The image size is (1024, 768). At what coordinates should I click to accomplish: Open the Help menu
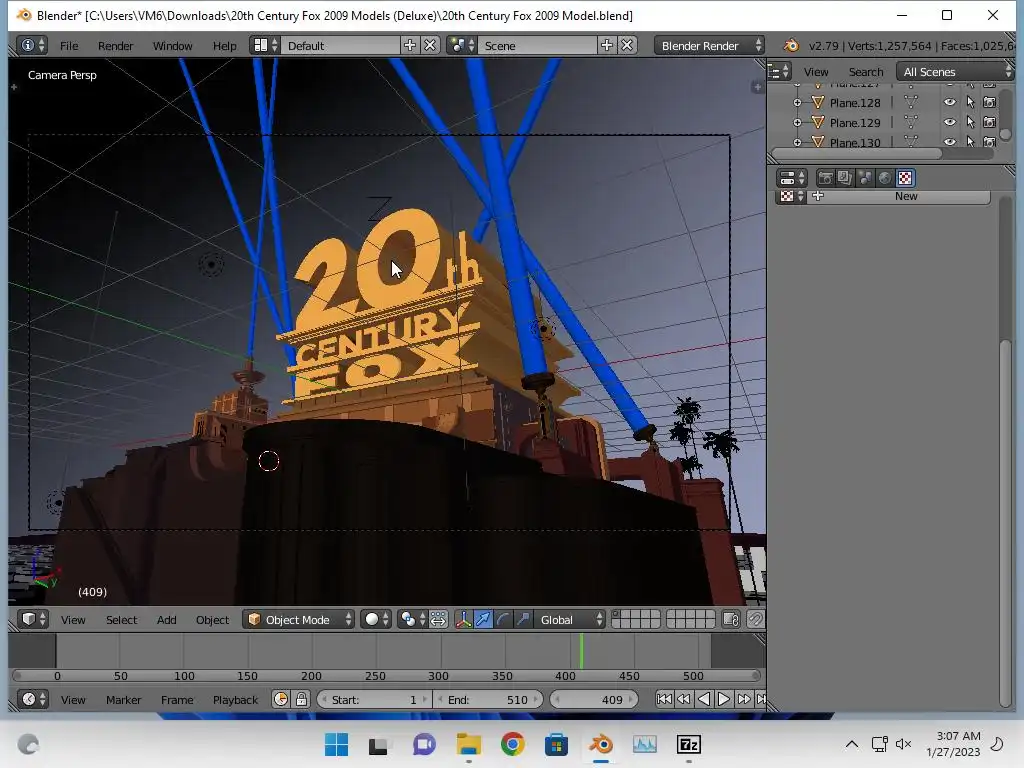click(x=225, y=46)
